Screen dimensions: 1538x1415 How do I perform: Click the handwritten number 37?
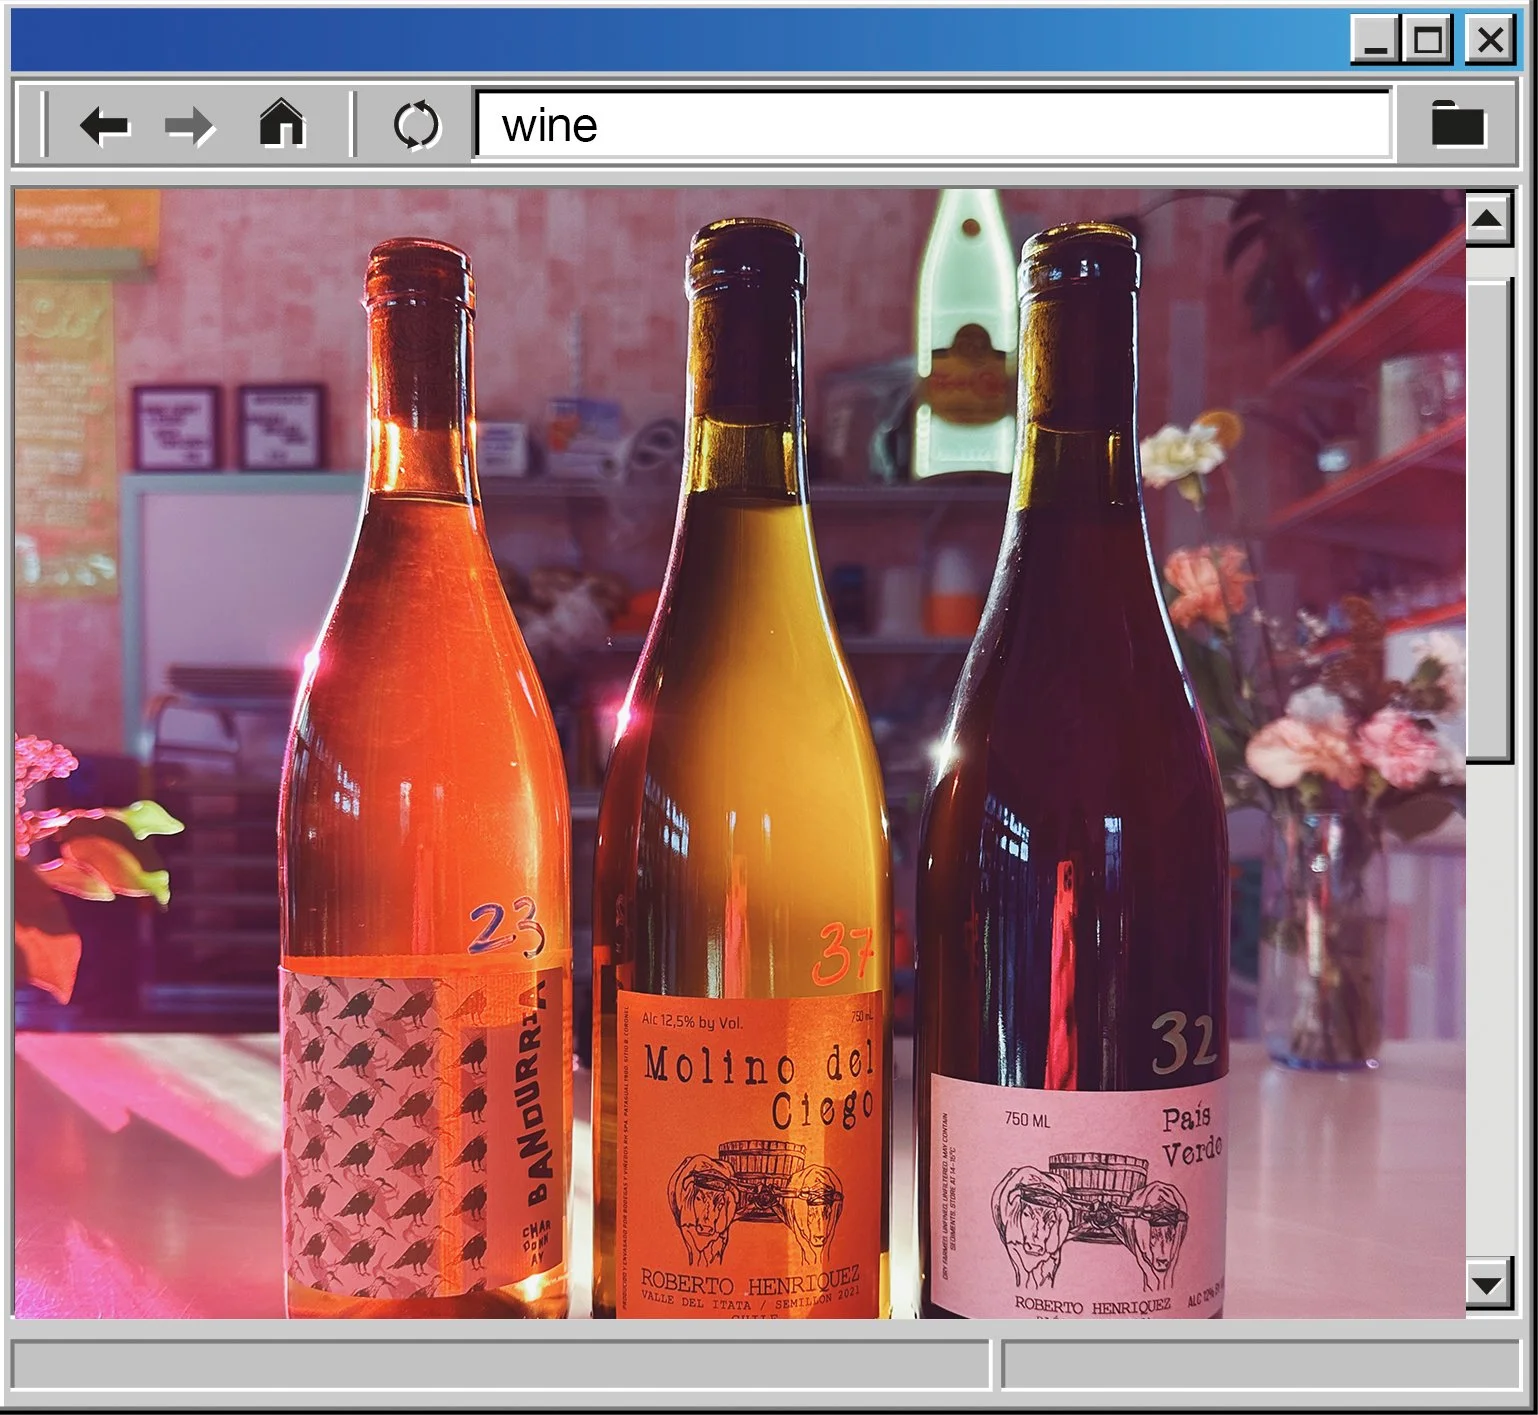point(842,952)
